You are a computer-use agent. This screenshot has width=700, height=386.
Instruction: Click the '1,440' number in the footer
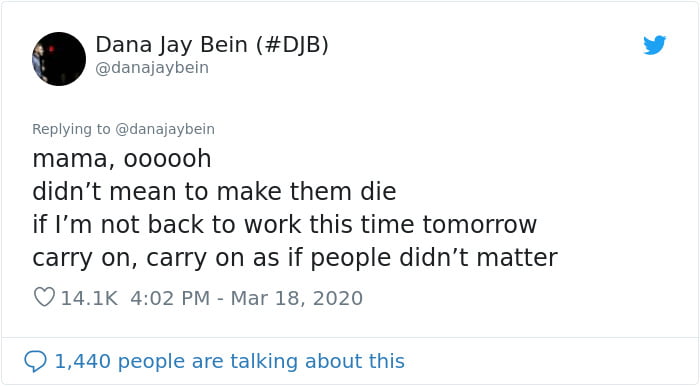click(82, 361)
